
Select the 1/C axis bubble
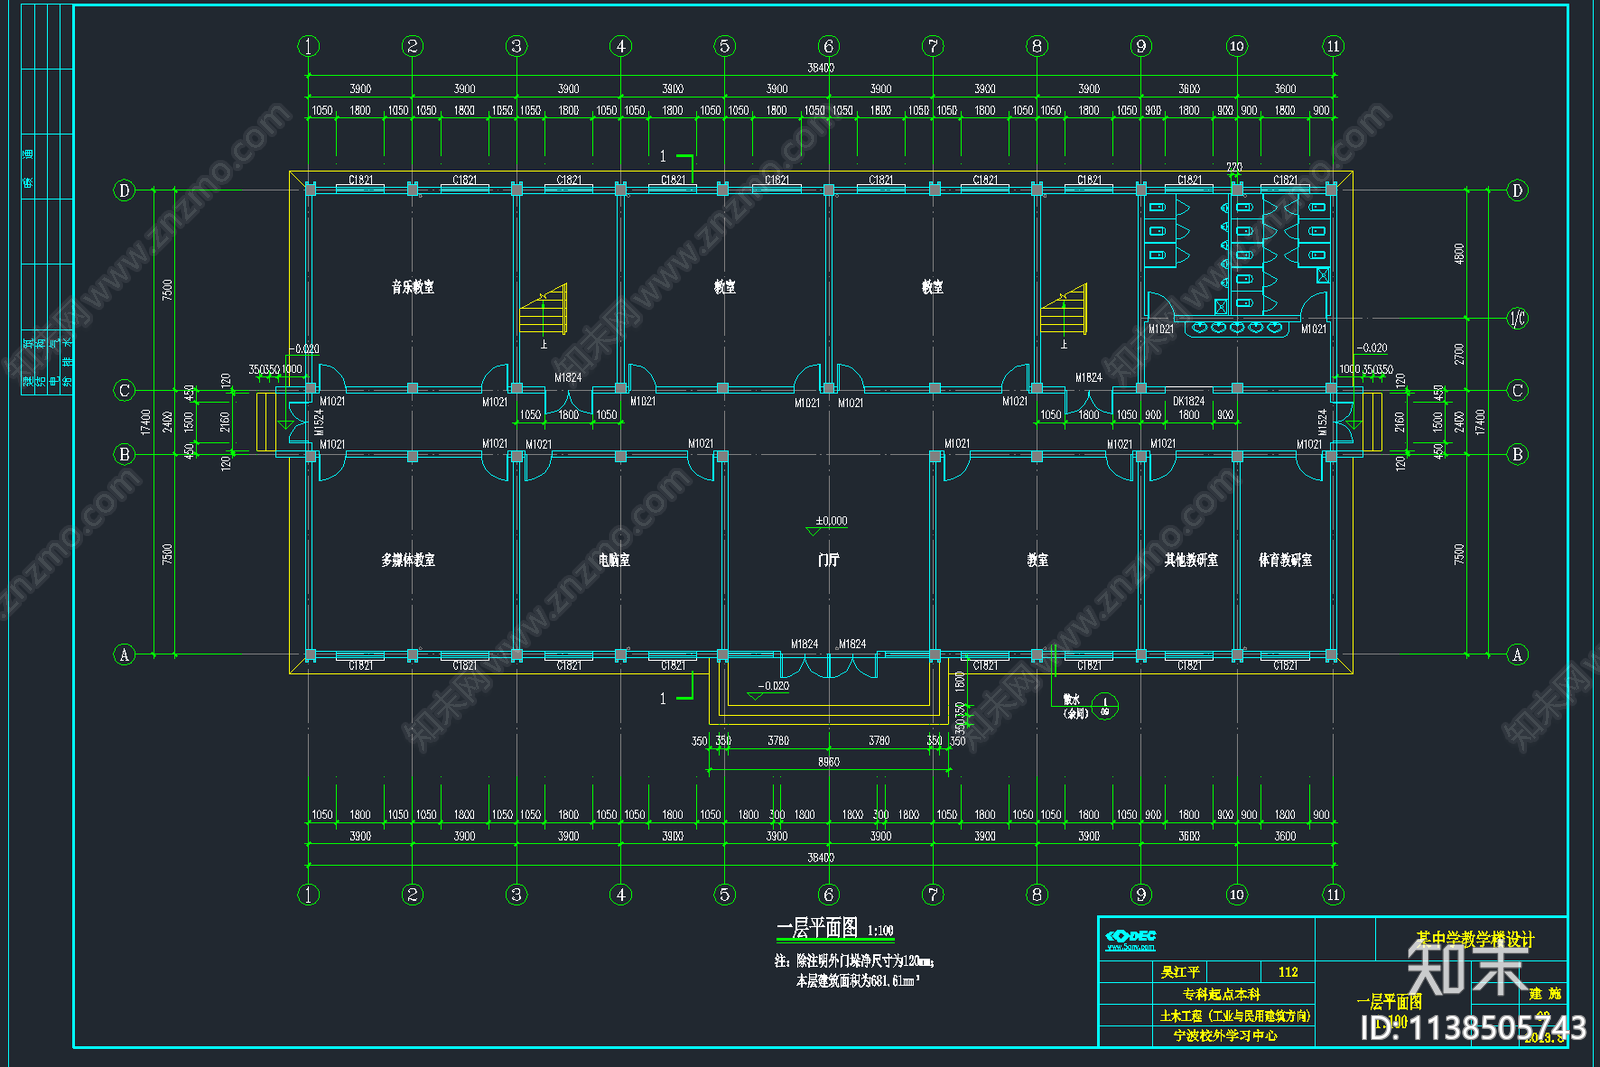[x=1517, y=318]
